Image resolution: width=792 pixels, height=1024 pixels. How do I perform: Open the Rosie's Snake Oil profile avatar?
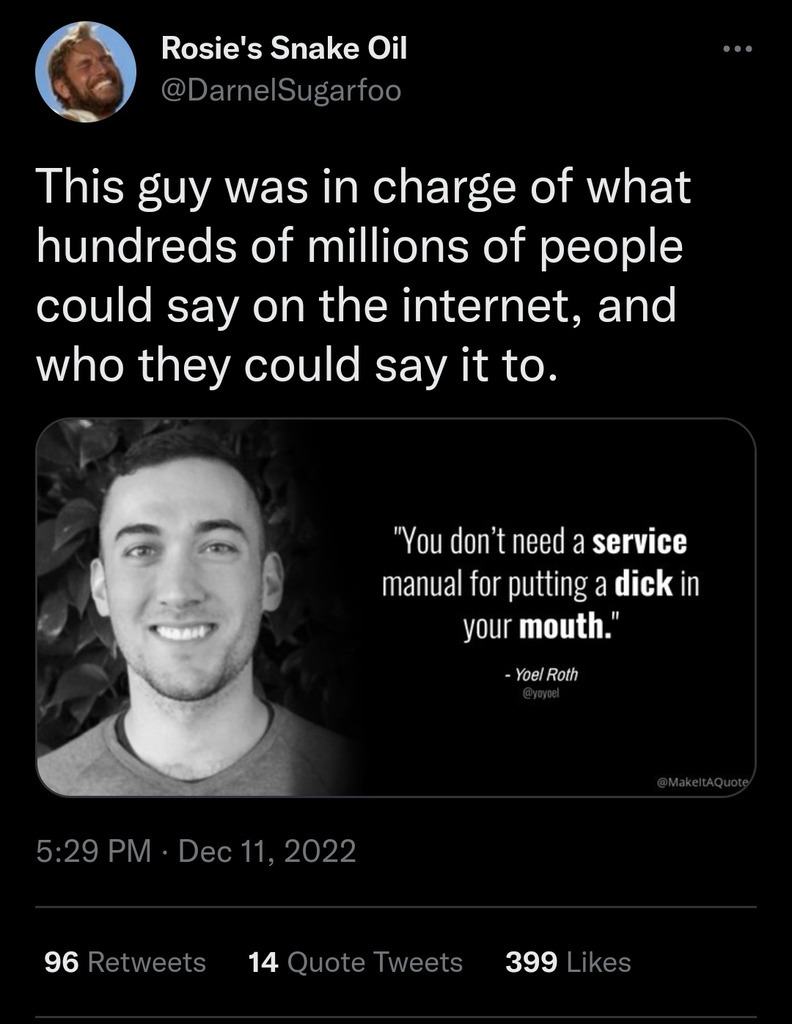(x=86, y=72)
